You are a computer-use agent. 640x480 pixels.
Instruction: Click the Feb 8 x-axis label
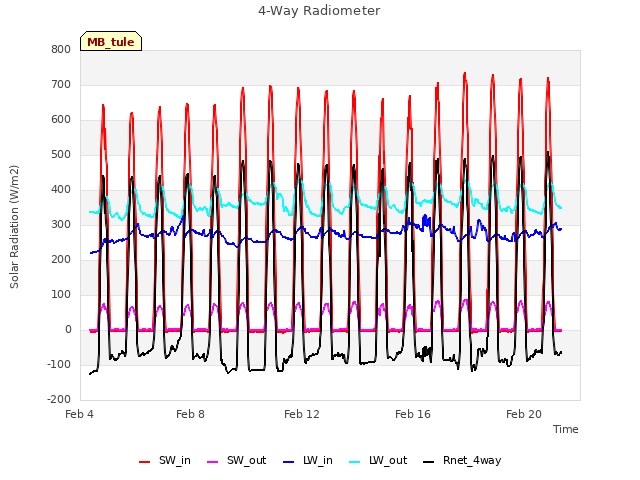click(190, 414)
